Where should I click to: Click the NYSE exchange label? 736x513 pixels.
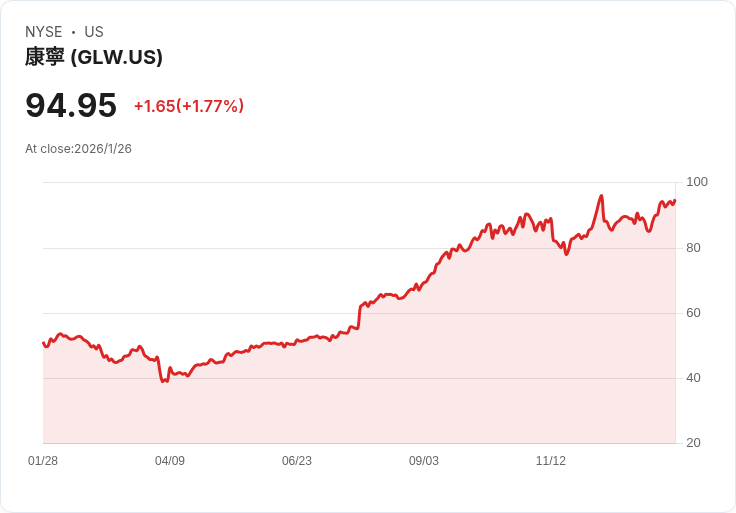pos(43,32)
